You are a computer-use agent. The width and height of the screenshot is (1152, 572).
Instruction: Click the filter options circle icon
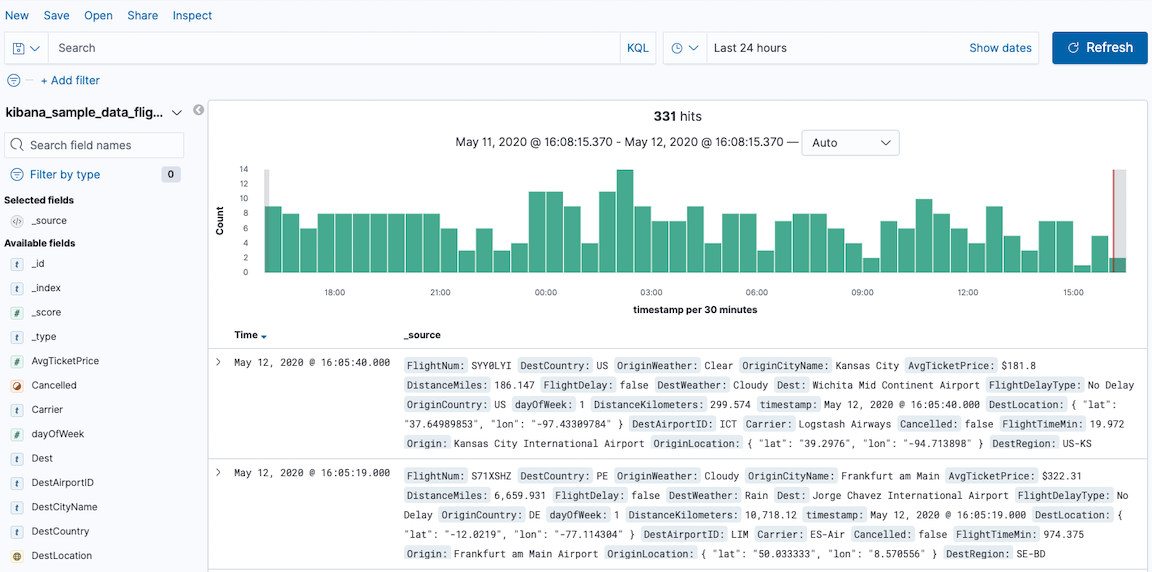pos(14,80)
